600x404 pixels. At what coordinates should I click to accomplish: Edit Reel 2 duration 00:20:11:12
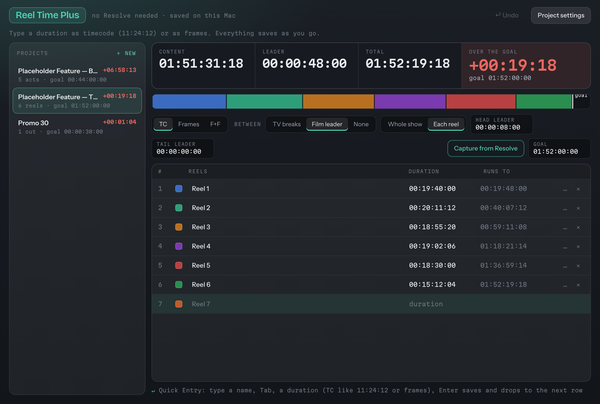432,208
